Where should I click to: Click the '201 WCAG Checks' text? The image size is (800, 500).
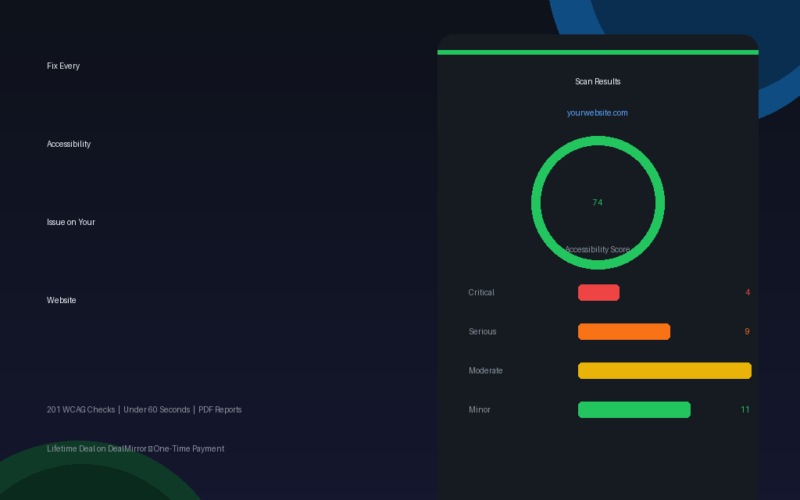(81, 410)
